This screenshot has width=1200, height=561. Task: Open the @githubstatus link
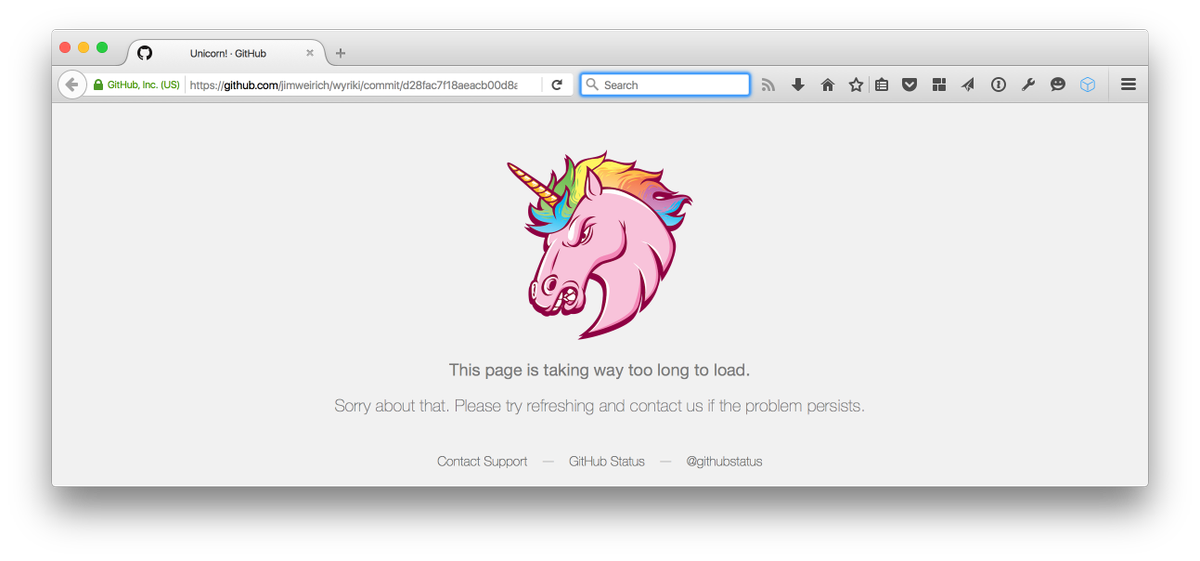(x=724, y=461)
